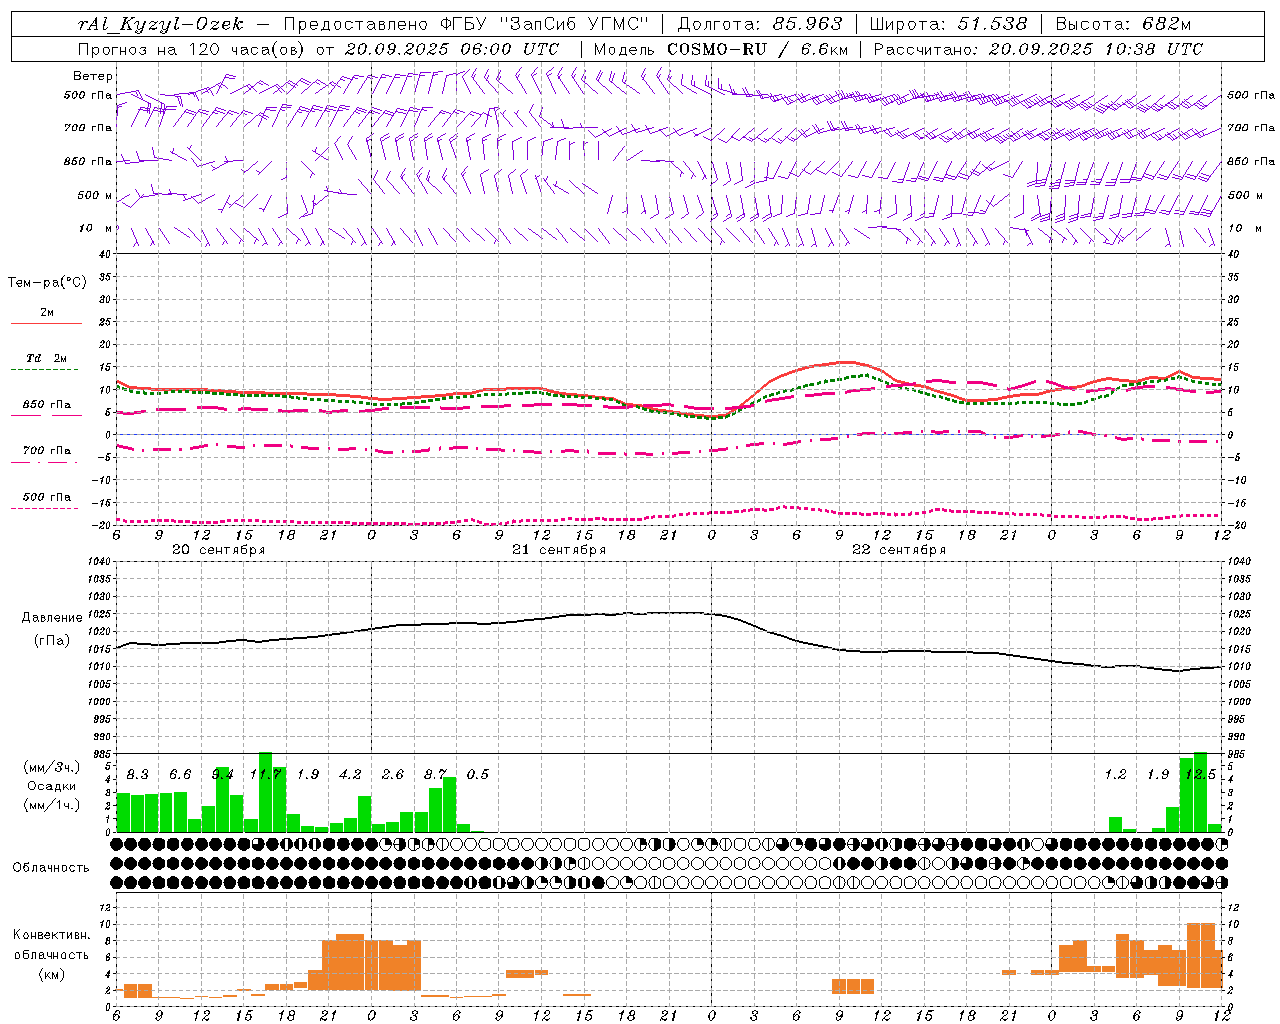Screen dimensions: 1280x1024
Task: Select the 'Долгота: 85.963' longitude field
Action: click(760, 24)
